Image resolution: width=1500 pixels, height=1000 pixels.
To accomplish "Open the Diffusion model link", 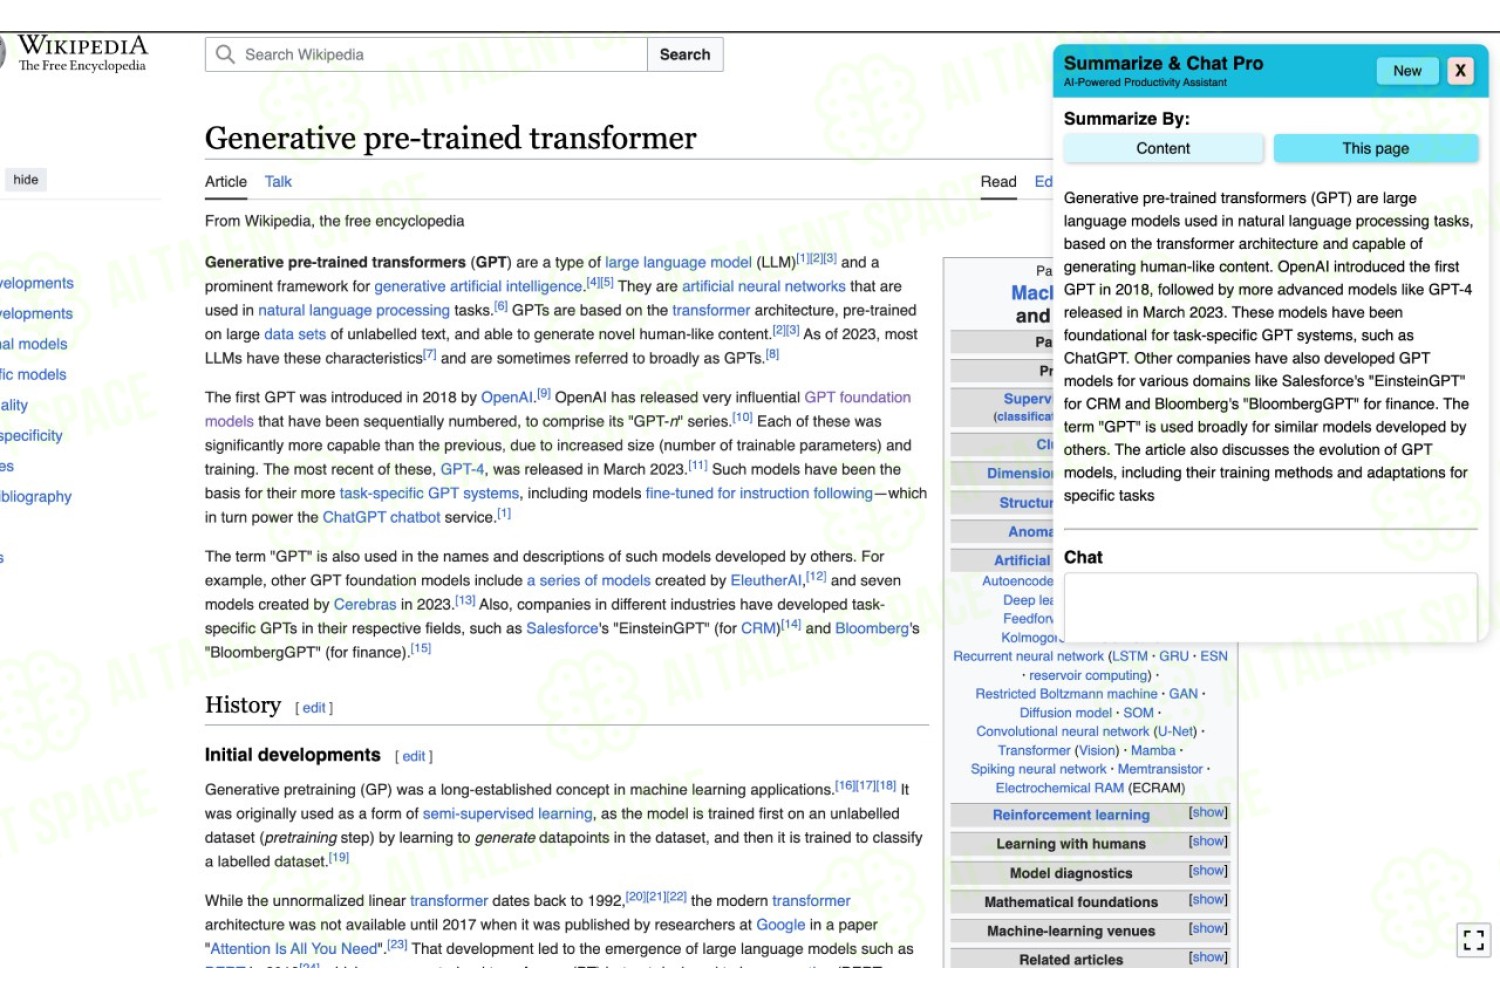I will pyautogui.click(x=1065, y=712).
